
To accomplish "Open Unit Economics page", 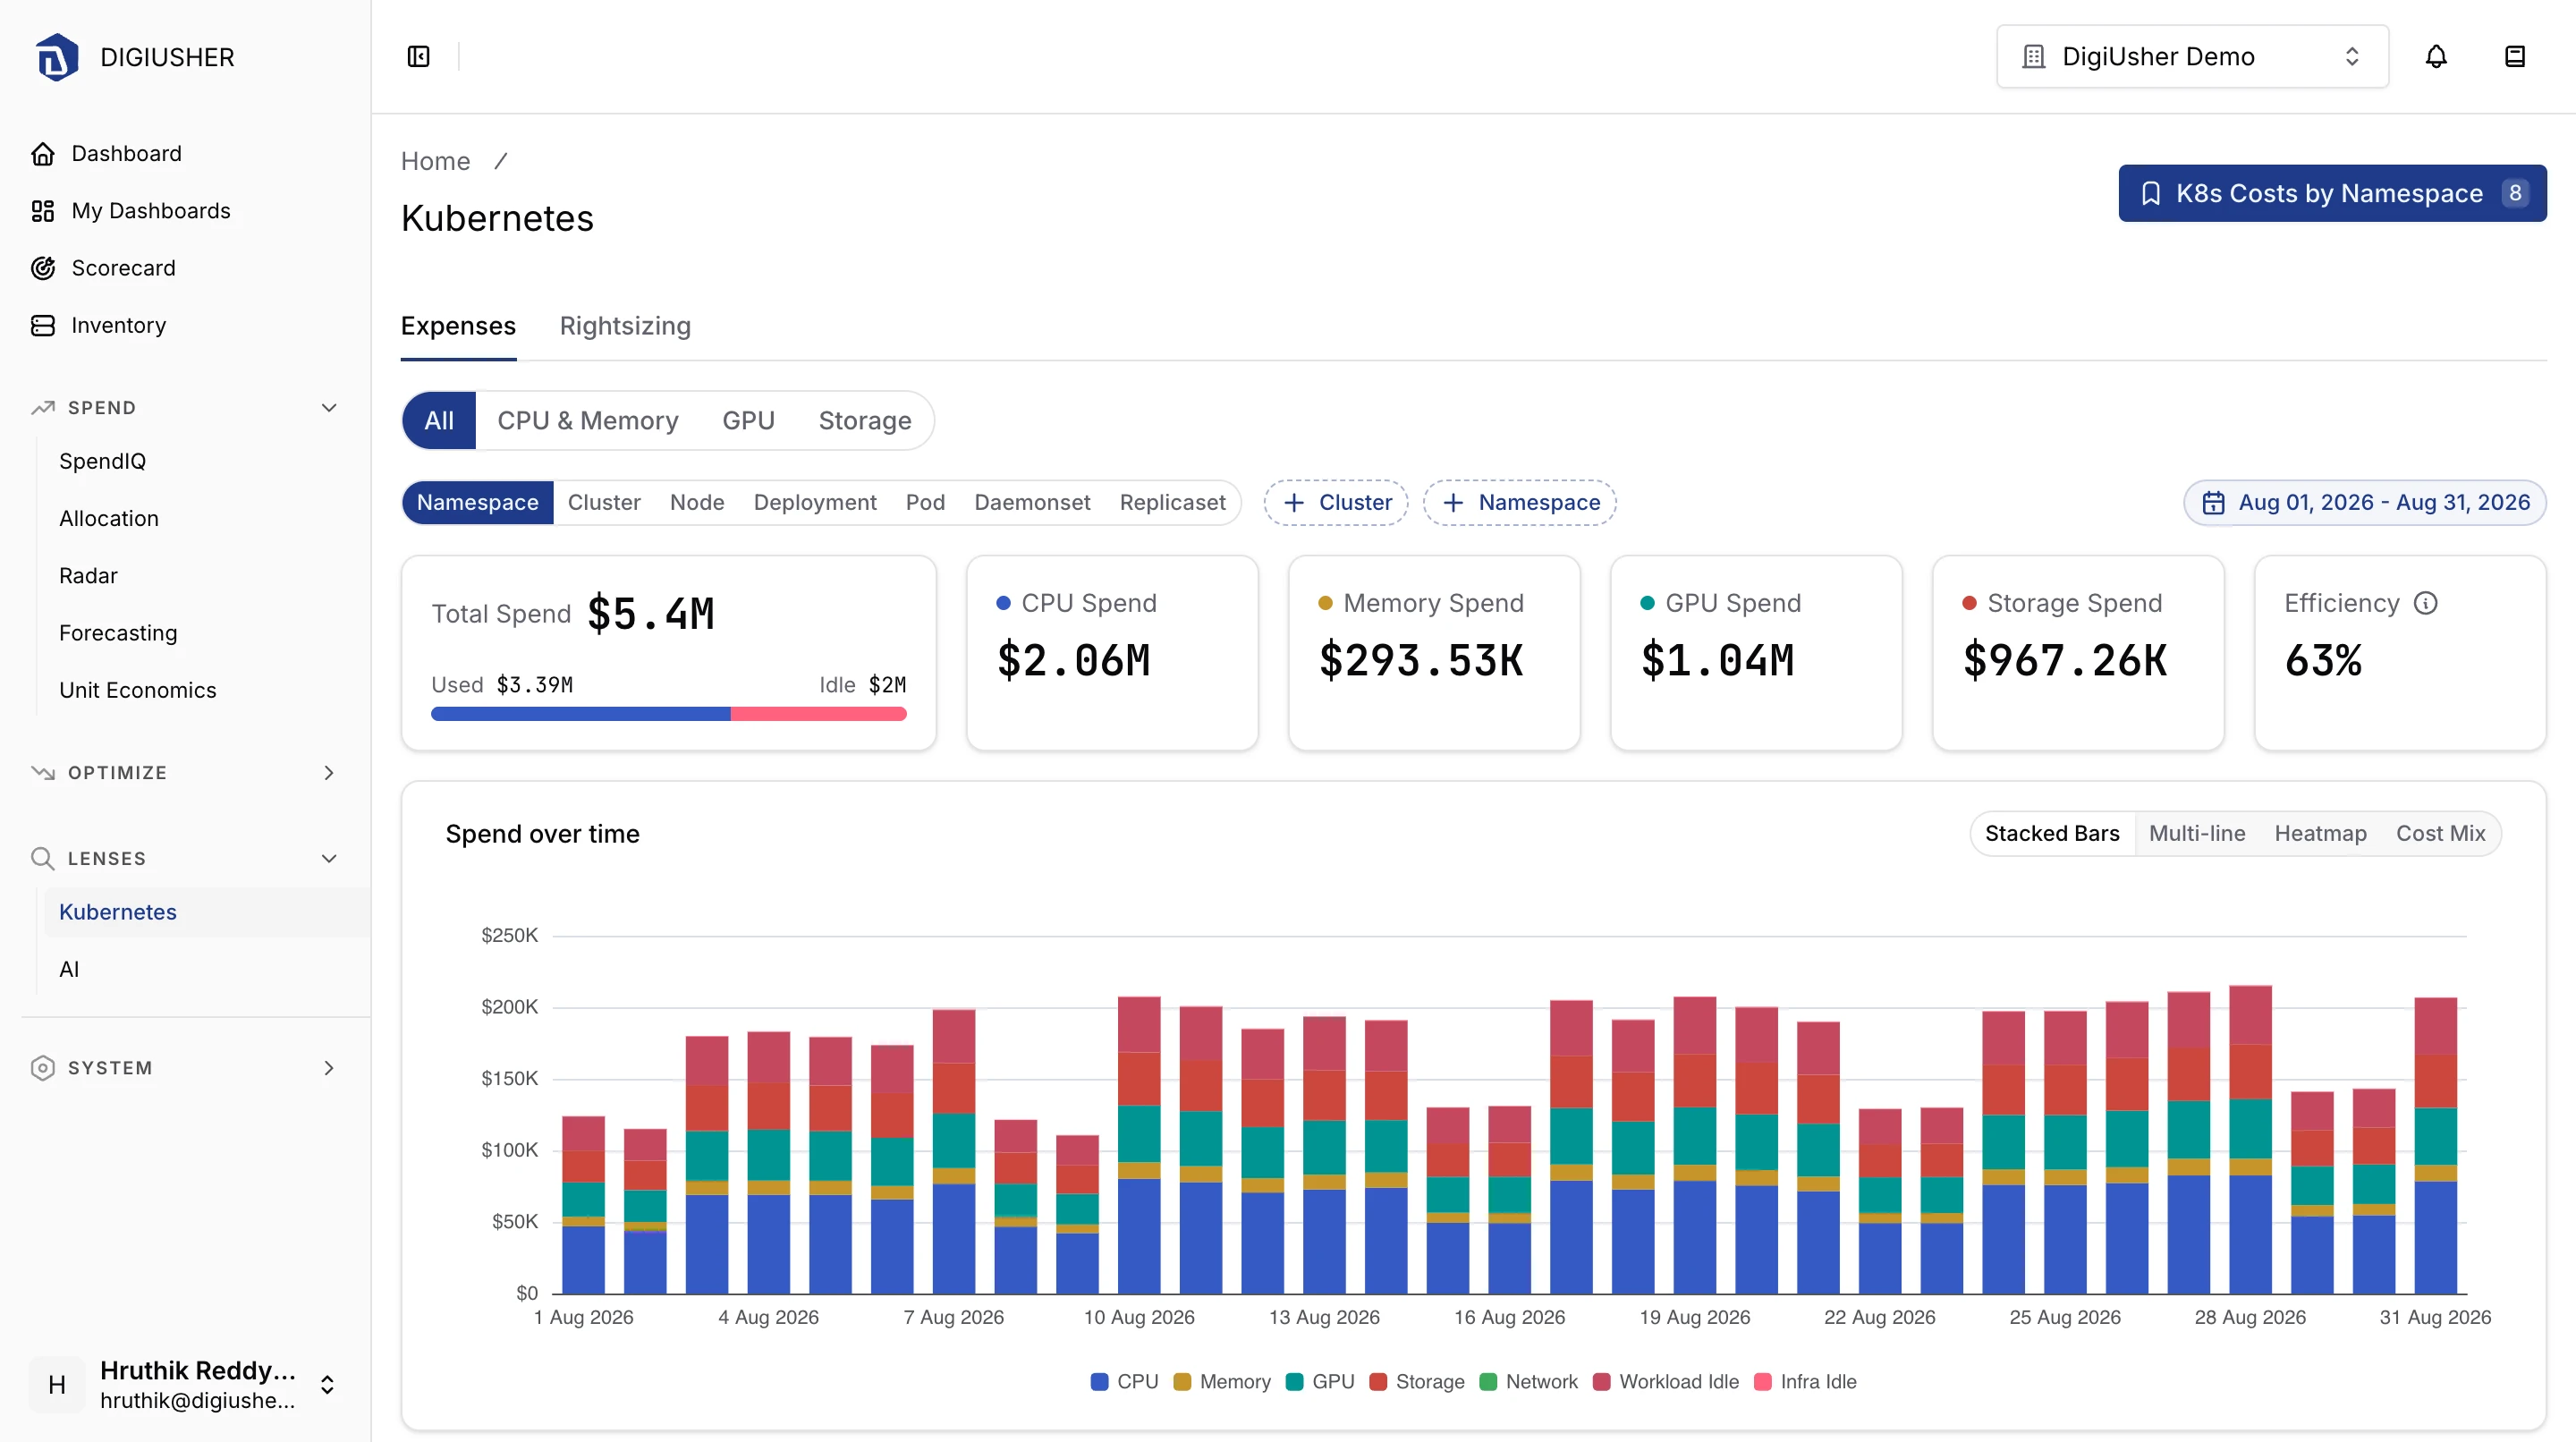I will pos(137,690).
